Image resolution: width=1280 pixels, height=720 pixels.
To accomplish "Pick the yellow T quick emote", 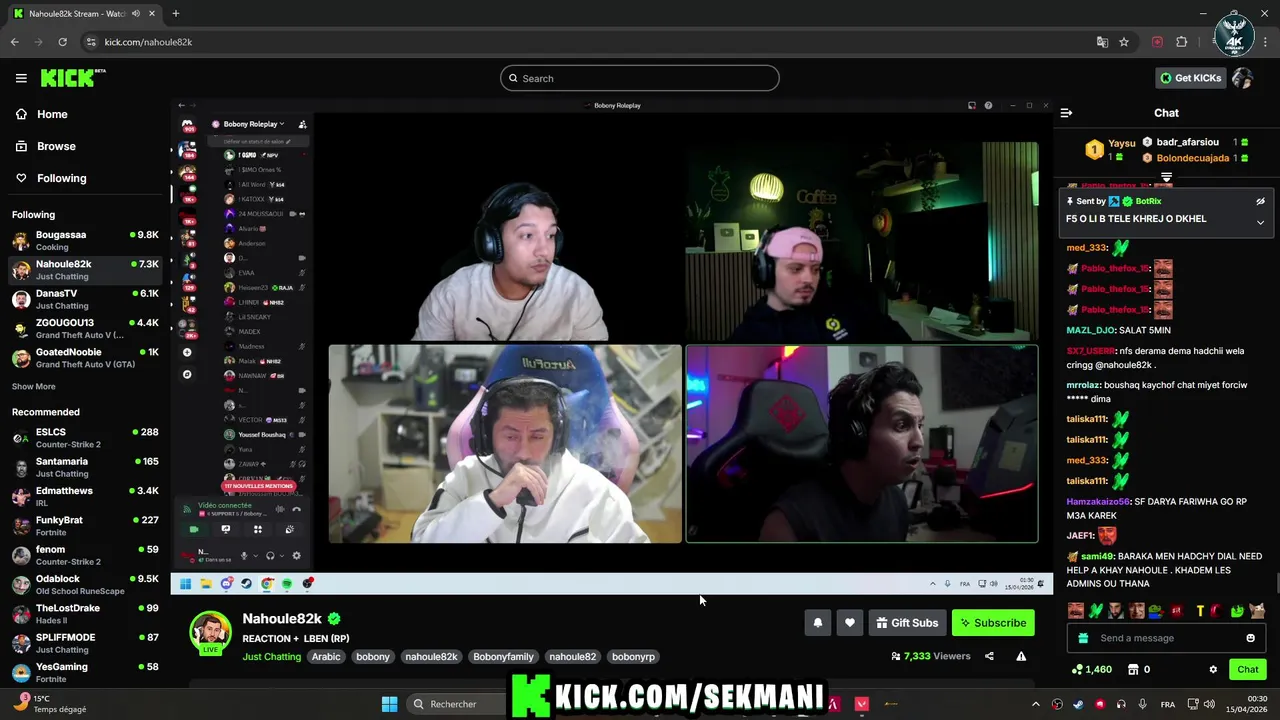I will pyautogui.click(x=1199, y=611).
